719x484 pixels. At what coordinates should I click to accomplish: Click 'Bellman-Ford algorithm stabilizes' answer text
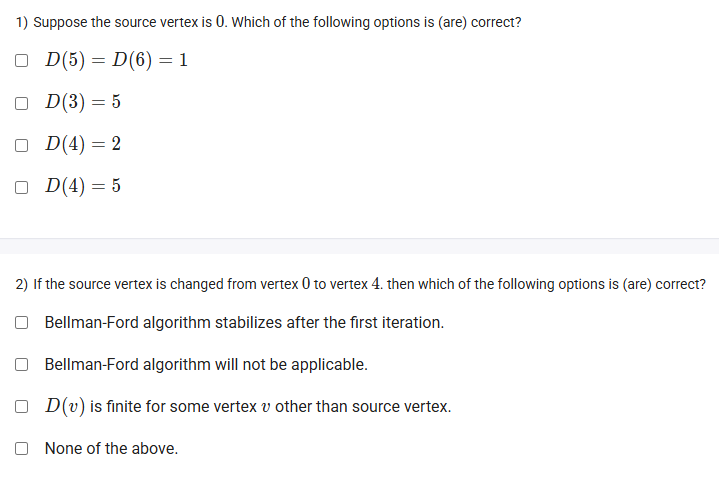(244, 323)
